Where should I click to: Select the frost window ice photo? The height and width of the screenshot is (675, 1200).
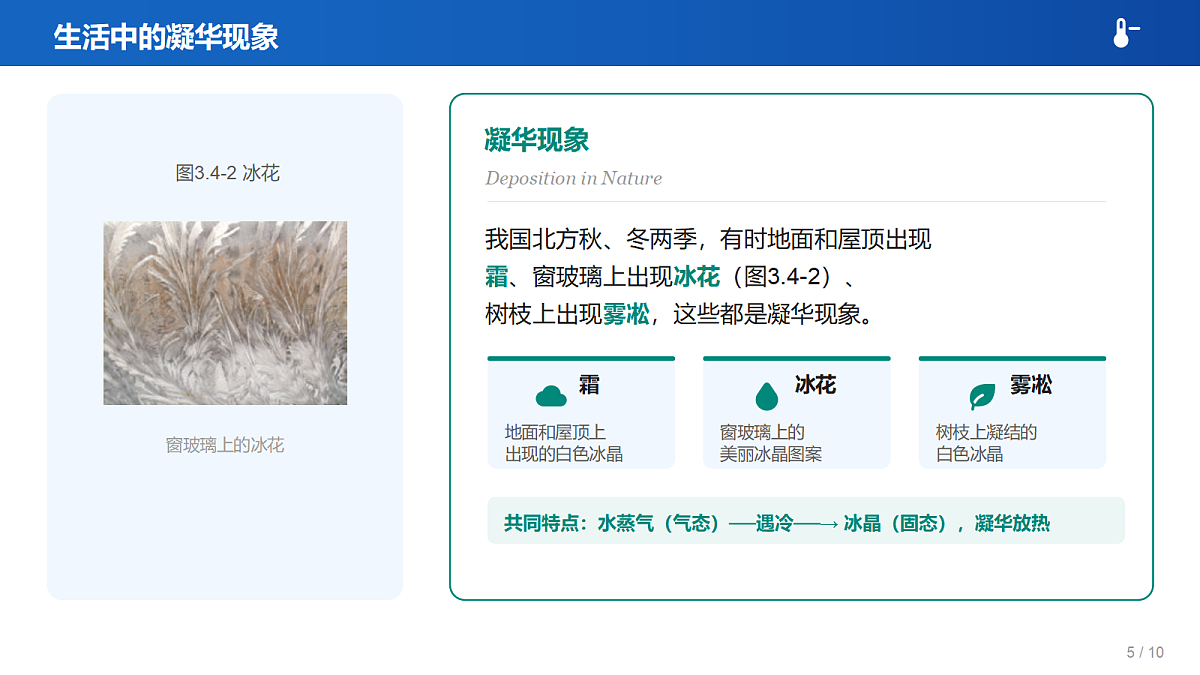(225, 313)
